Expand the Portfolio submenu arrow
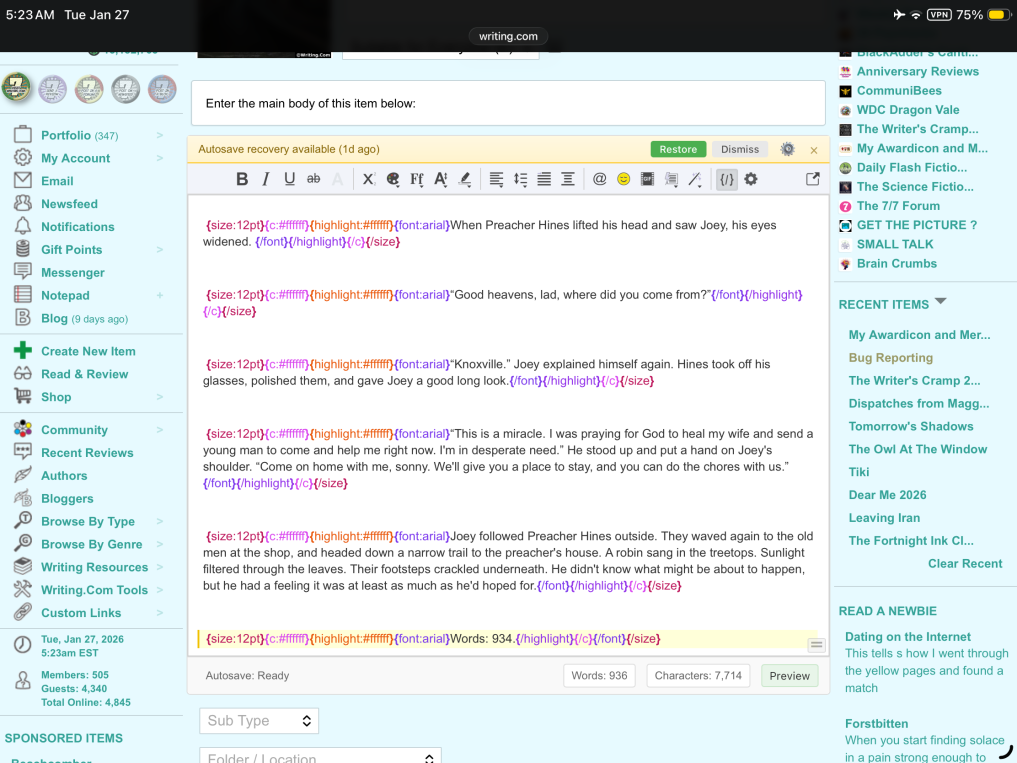Screen dimensions: 1017x763 (x=160, y=135)
